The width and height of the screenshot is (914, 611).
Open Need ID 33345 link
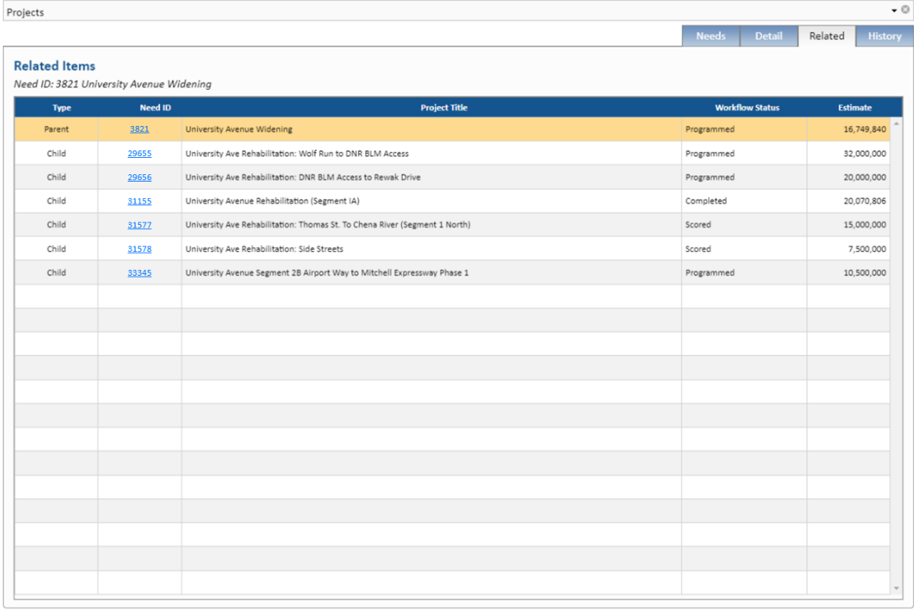(x=139, y=273)
